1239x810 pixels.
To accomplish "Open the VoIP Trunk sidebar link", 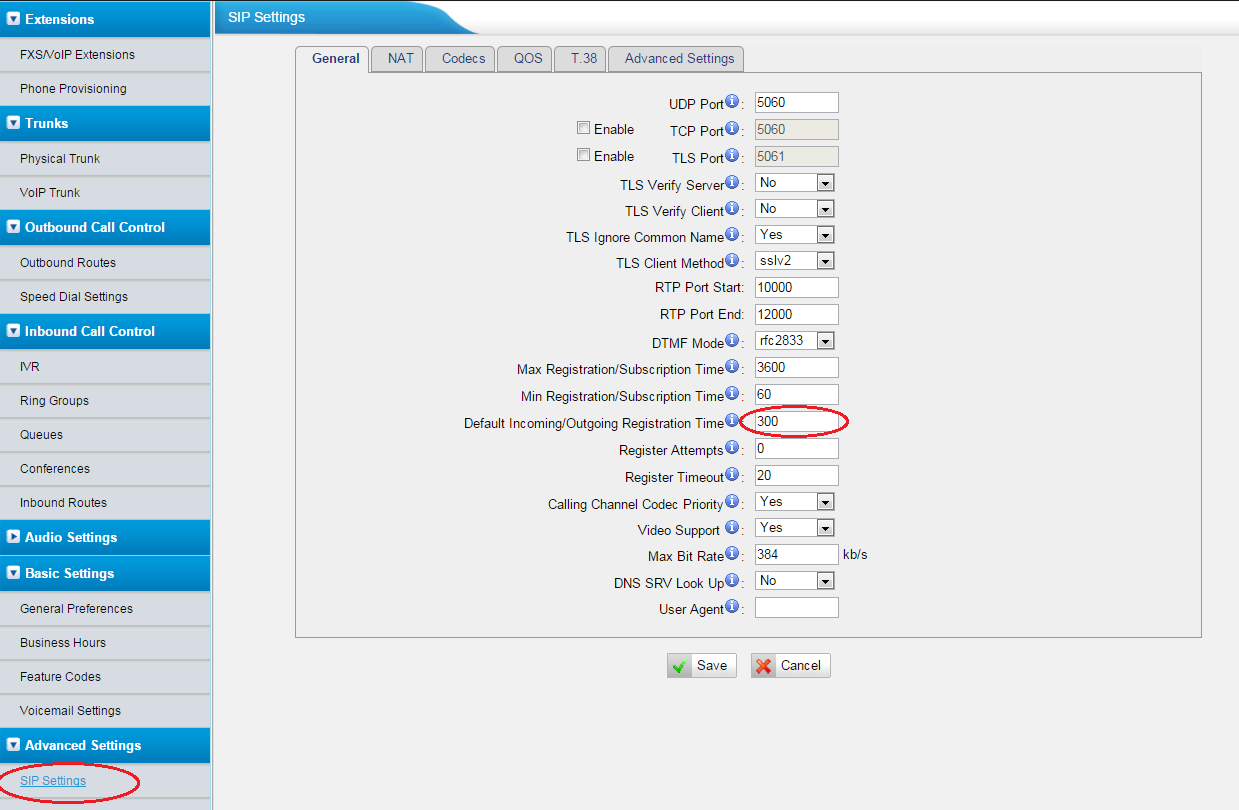I will tap(50, 193).
